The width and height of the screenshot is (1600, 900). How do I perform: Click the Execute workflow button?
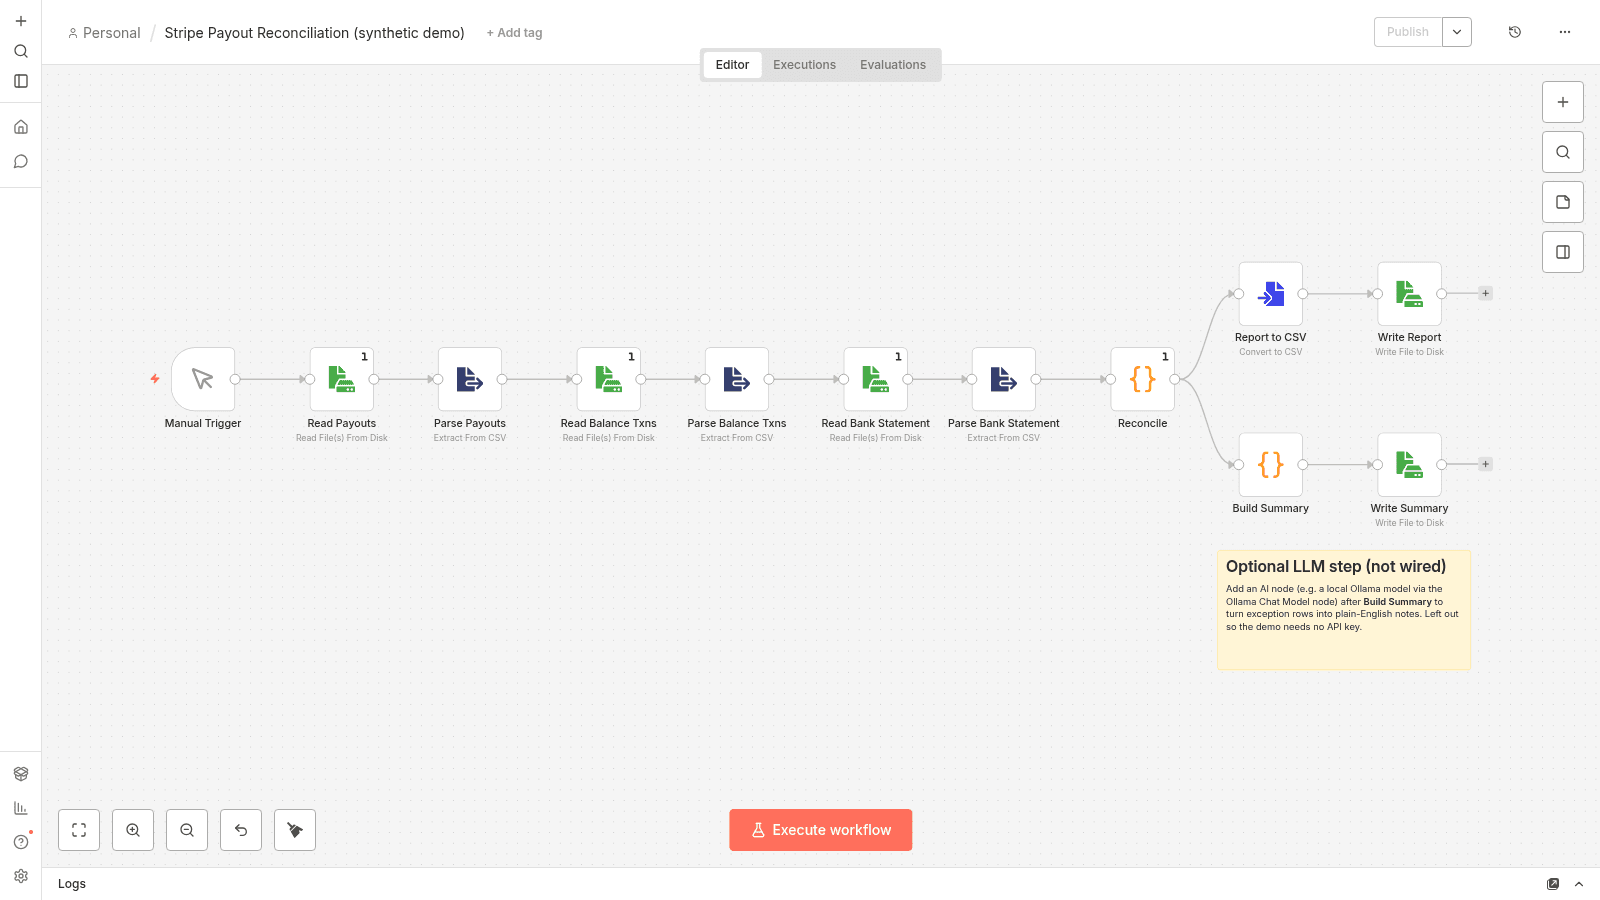821,830
